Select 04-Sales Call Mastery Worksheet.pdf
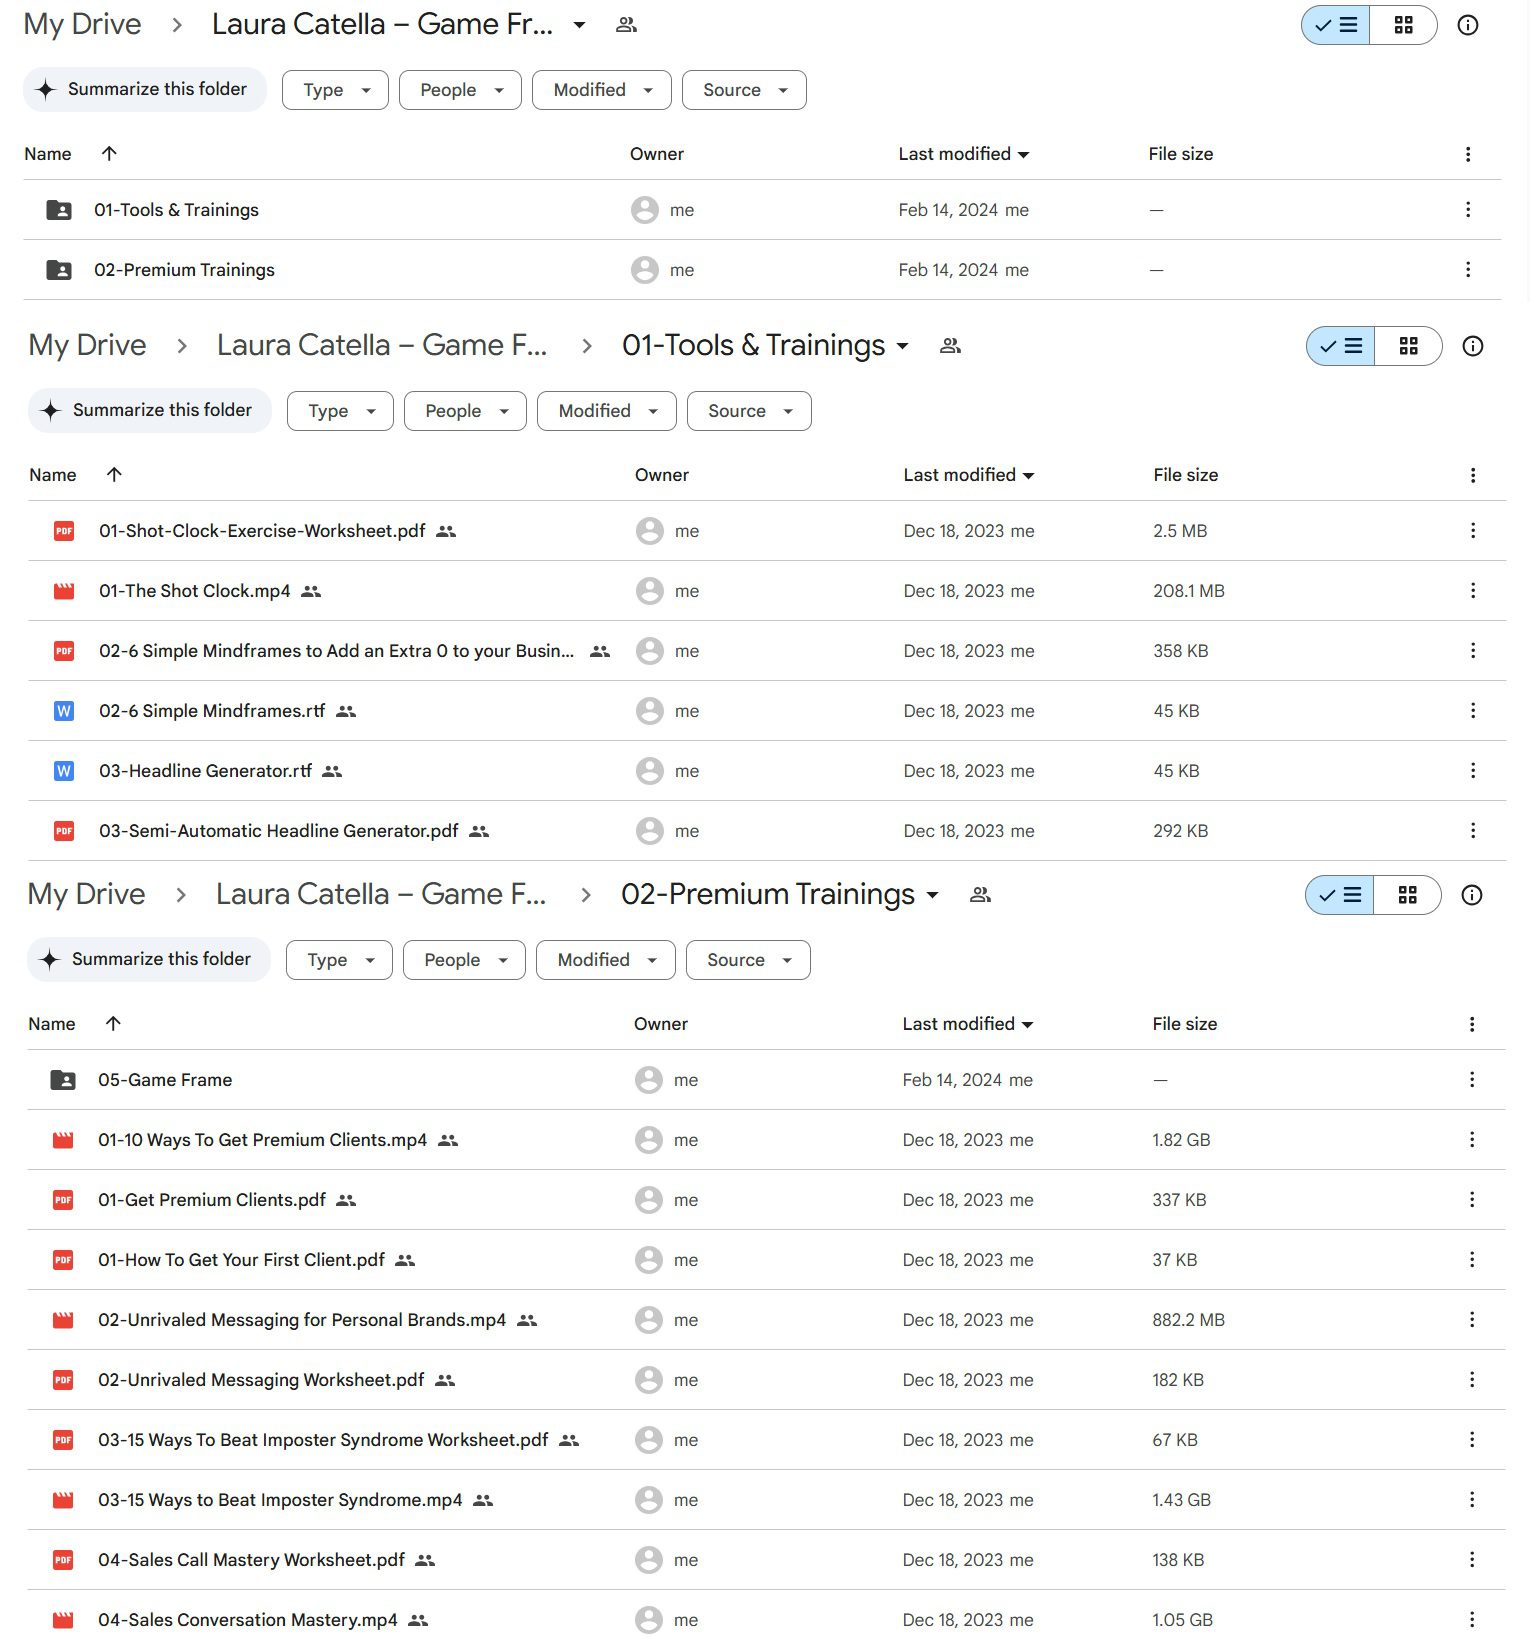The height and width of the screenshot is (1638, 1530). 766,1560
